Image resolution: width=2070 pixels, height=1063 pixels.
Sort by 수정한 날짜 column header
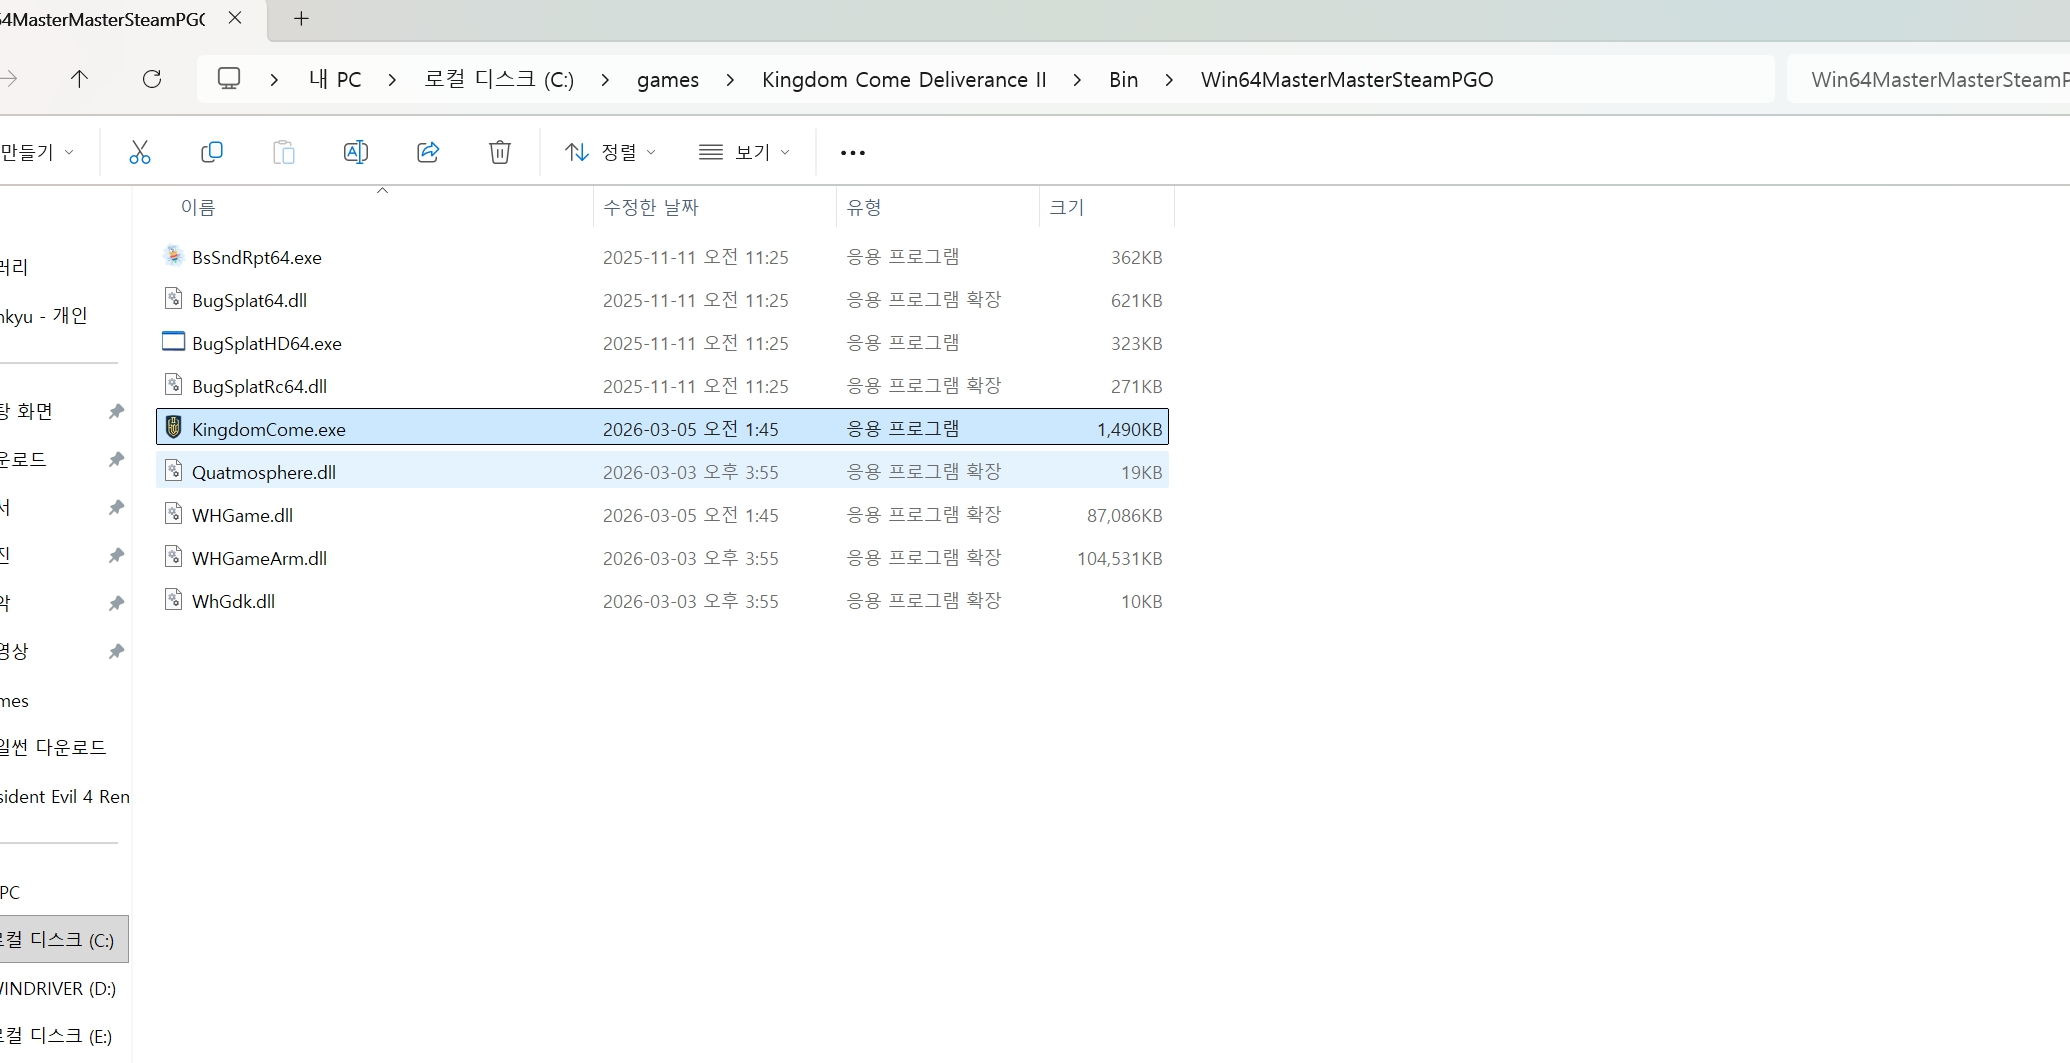pos(651,207)
